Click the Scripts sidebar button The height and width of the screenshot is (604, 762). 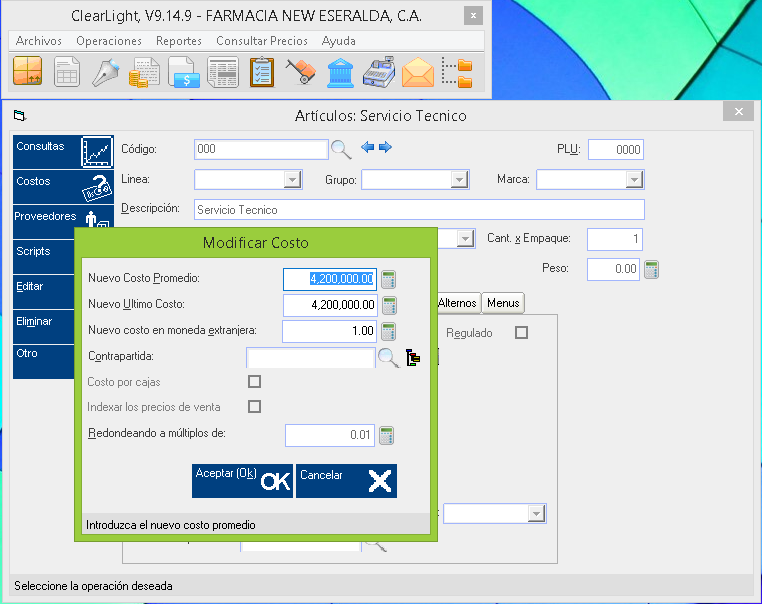[x=44, y=257]
